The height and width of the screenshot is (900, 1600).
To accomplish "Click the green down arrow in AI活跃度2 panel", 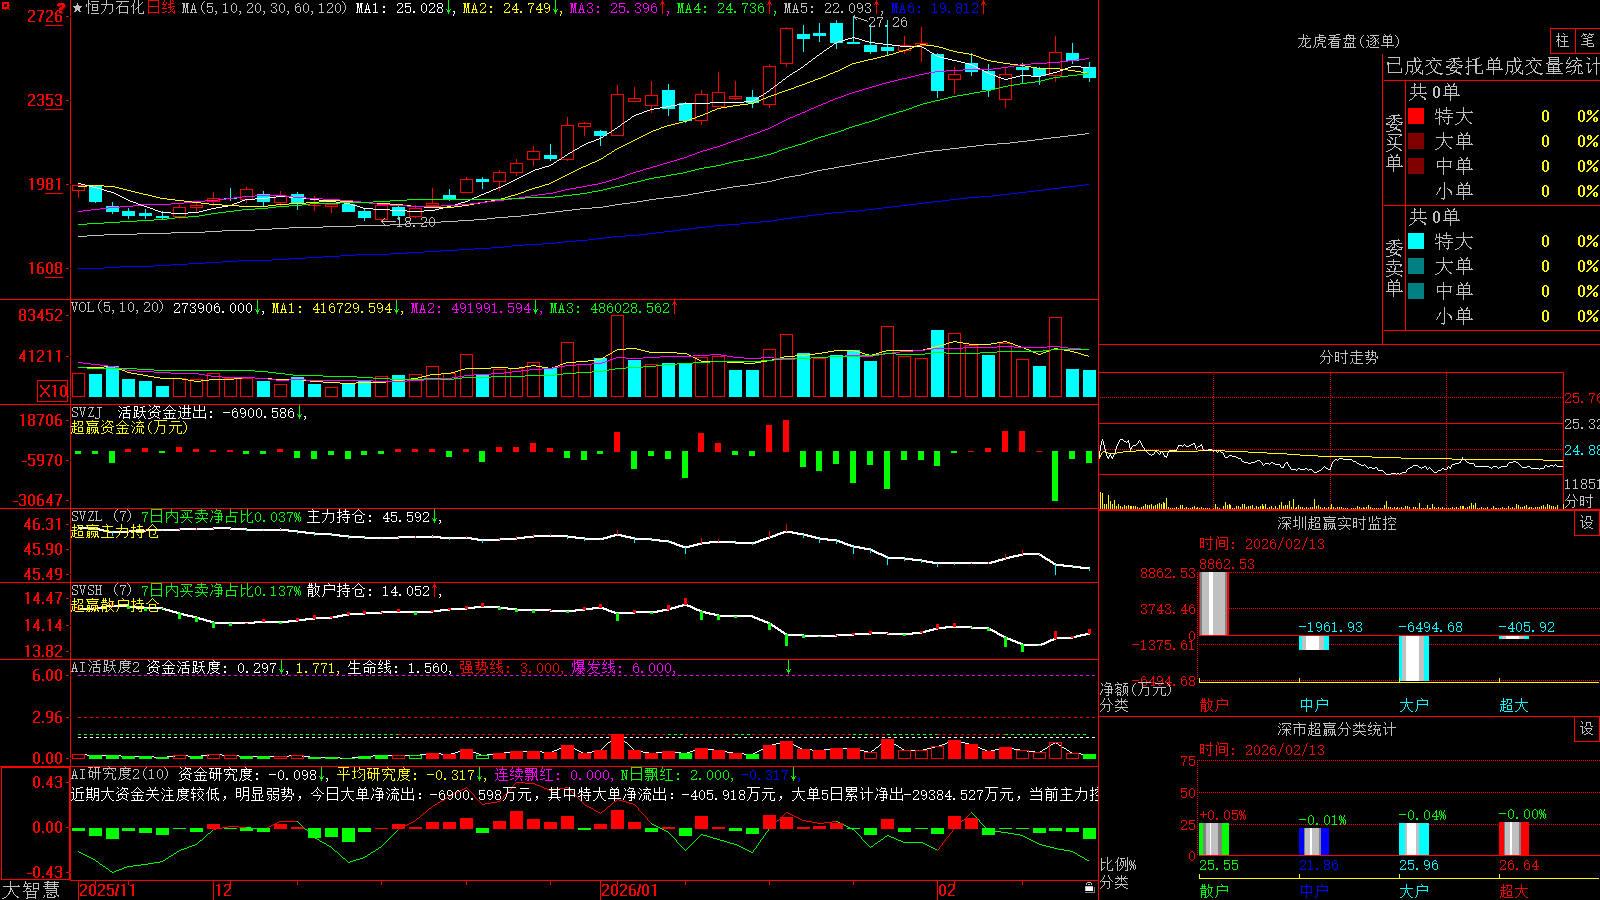I will (x=788, y=667).
